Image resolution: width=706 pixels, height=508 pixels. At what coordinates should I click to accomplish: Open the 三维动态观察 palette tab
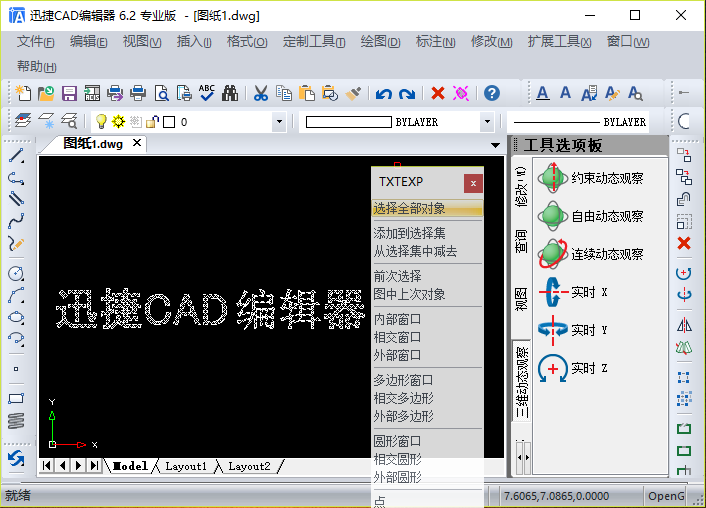pyautogui.click(x=522, y=381)
